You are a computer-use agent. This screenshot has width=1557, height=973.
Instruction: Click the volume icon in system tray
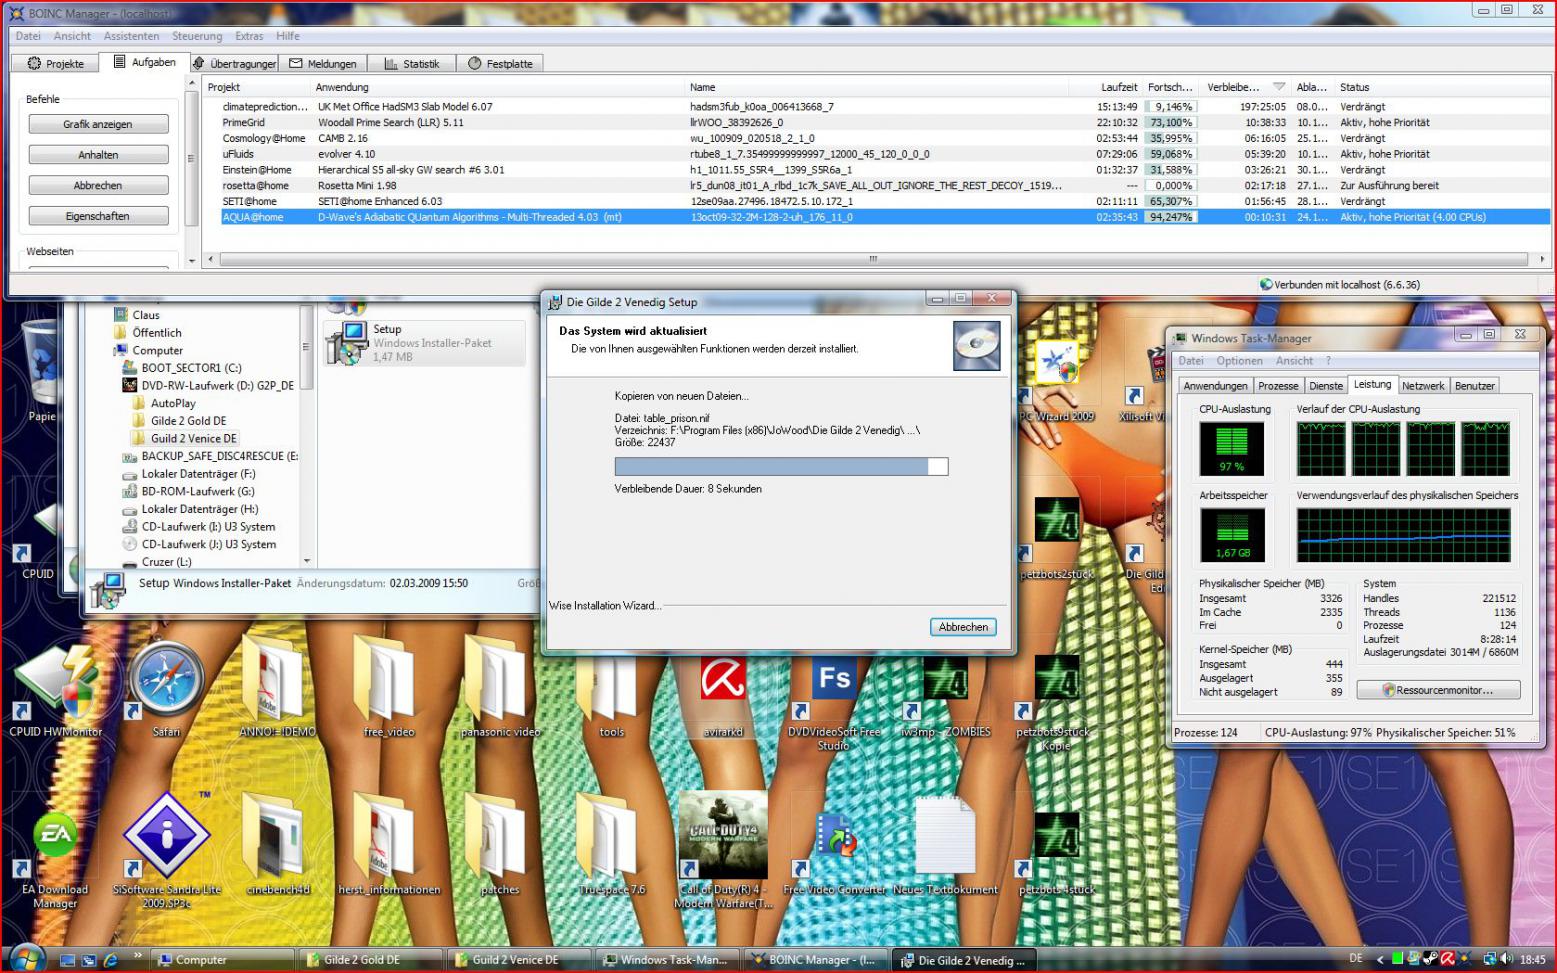pyautogui.click(x=1506, y=959)
